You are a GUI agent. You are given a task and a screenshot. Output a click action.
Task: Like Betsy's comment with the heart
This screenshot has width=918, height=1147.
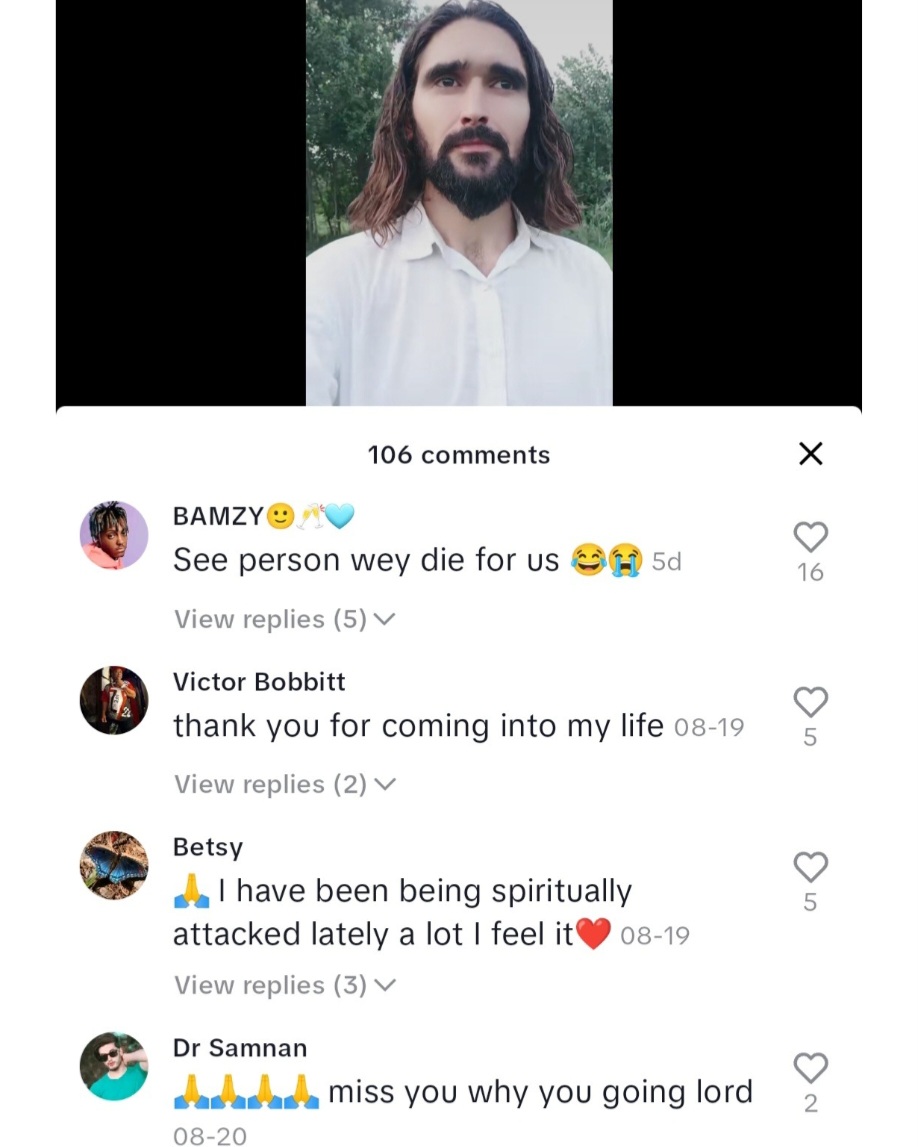click(x=811, y=867)
